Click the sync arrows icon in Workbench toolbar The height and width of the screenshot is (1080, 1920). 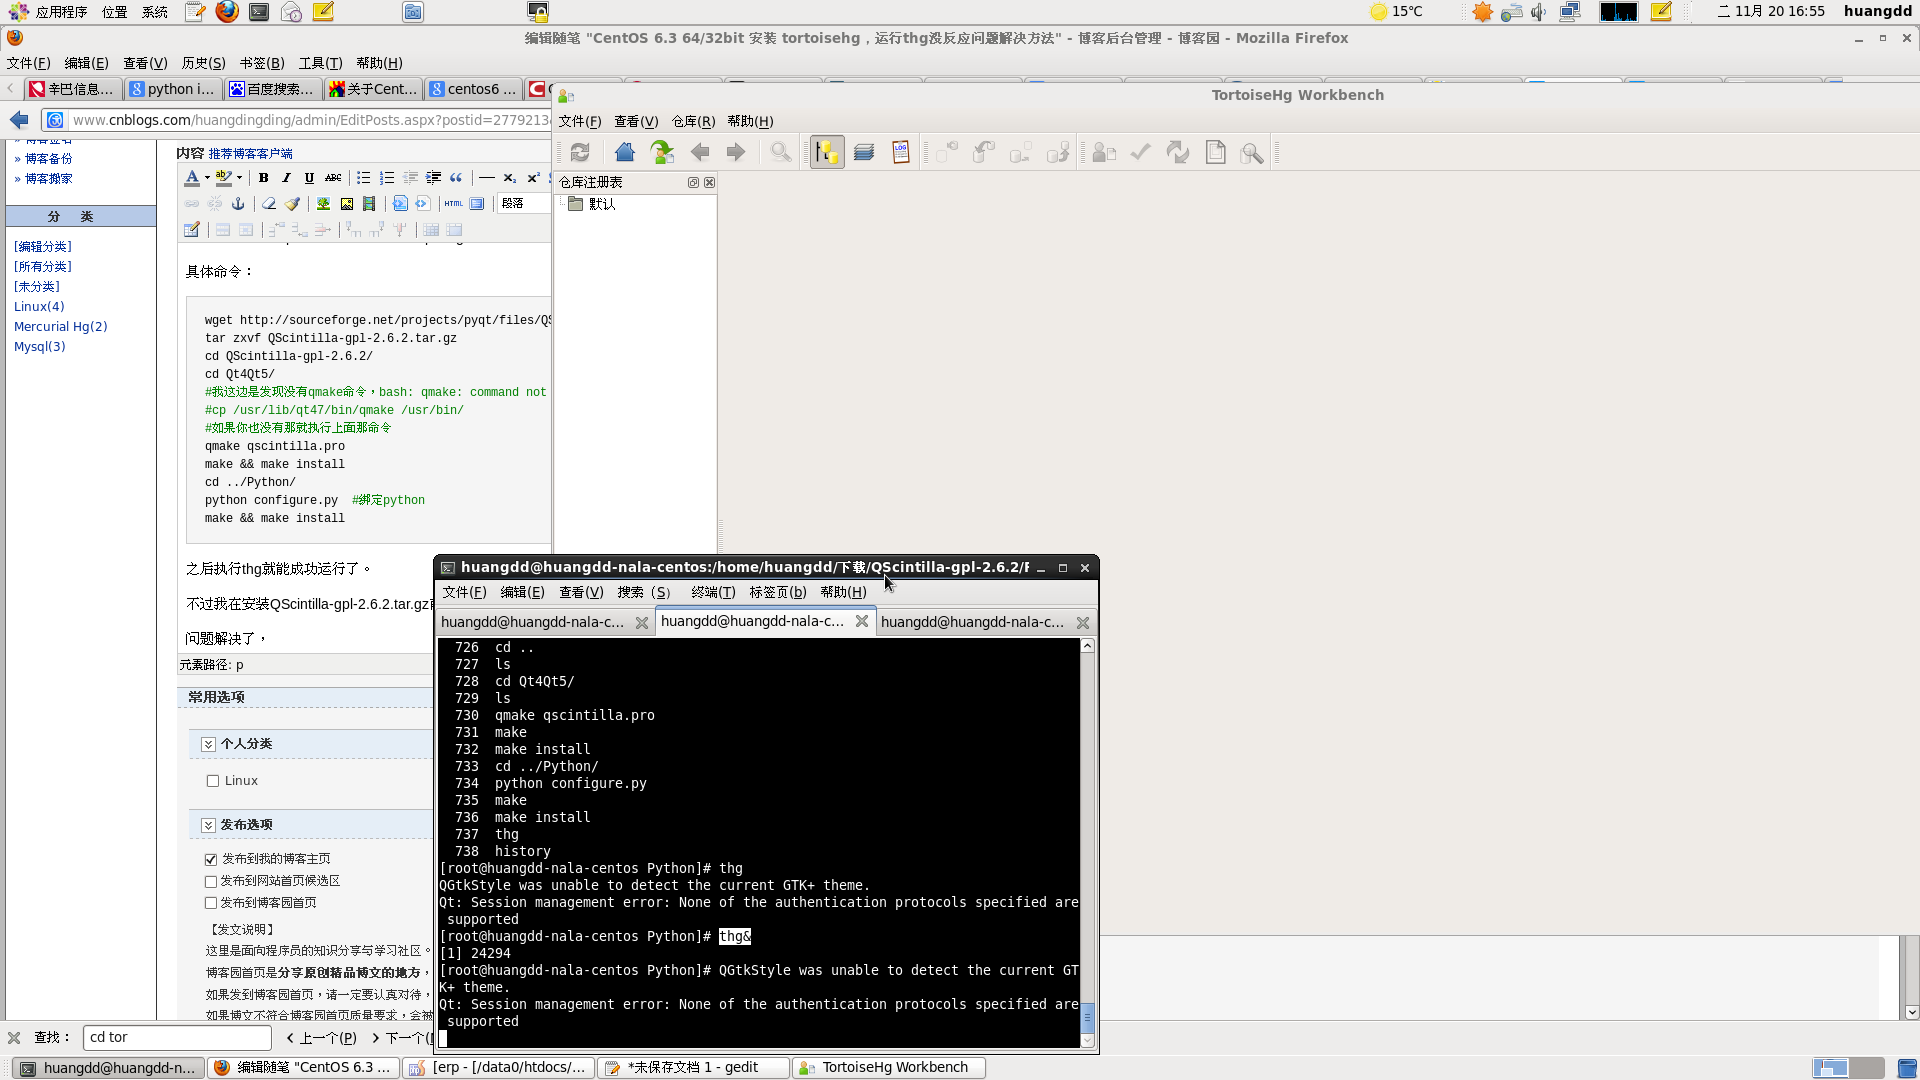point(1178,153)
